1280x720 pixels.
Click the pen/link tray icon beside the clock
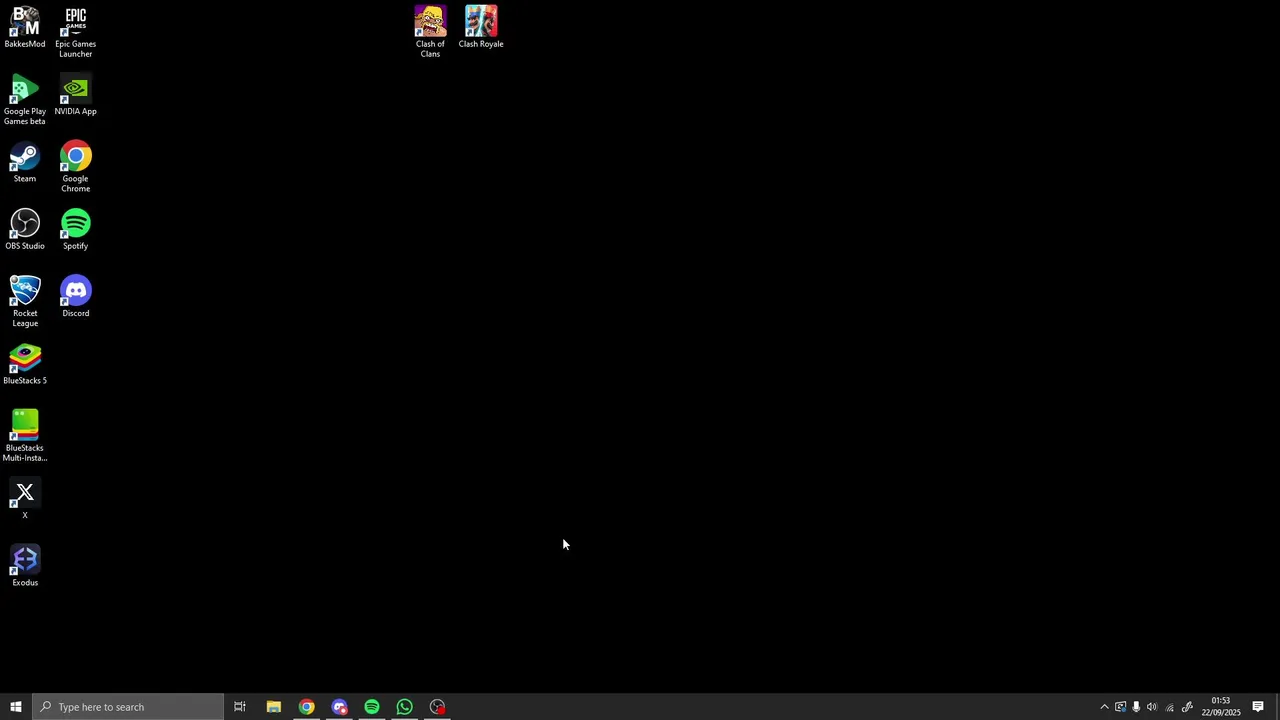(x=1187, y=707)
